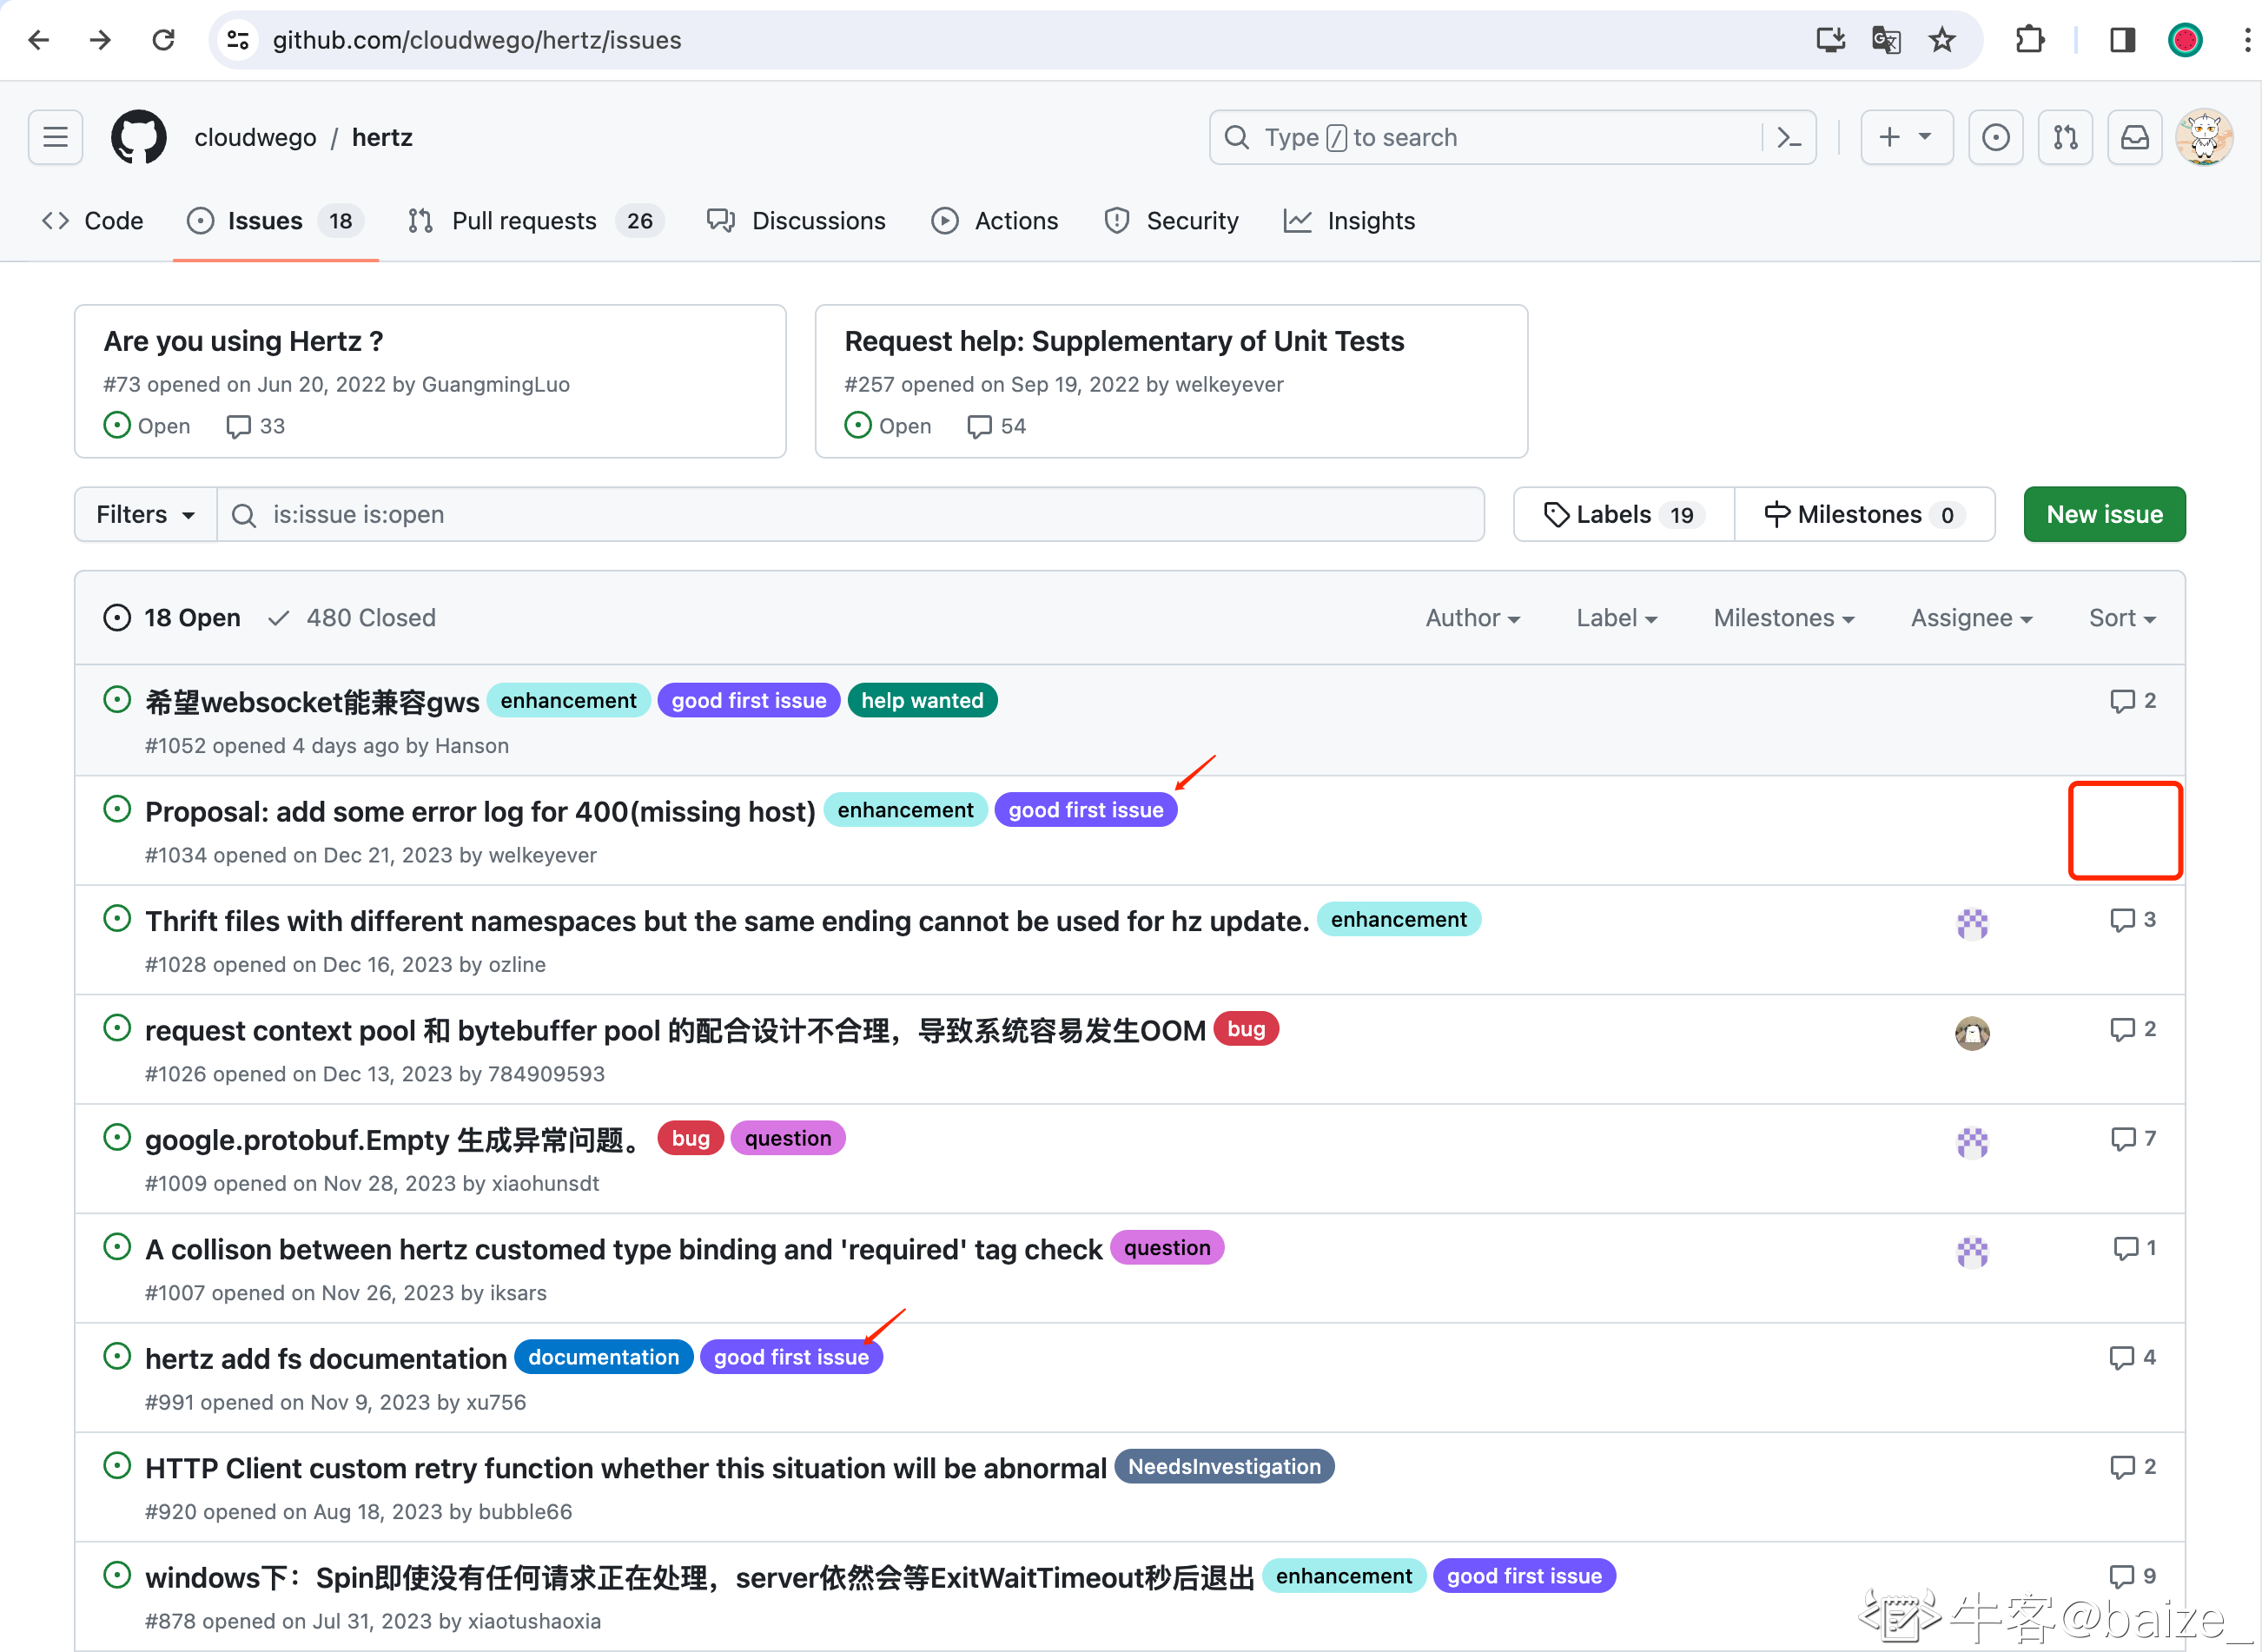Open site information icon in address bar
Image resolution: width=2262 pixels, height=1652 pixels.
point(238,40)
